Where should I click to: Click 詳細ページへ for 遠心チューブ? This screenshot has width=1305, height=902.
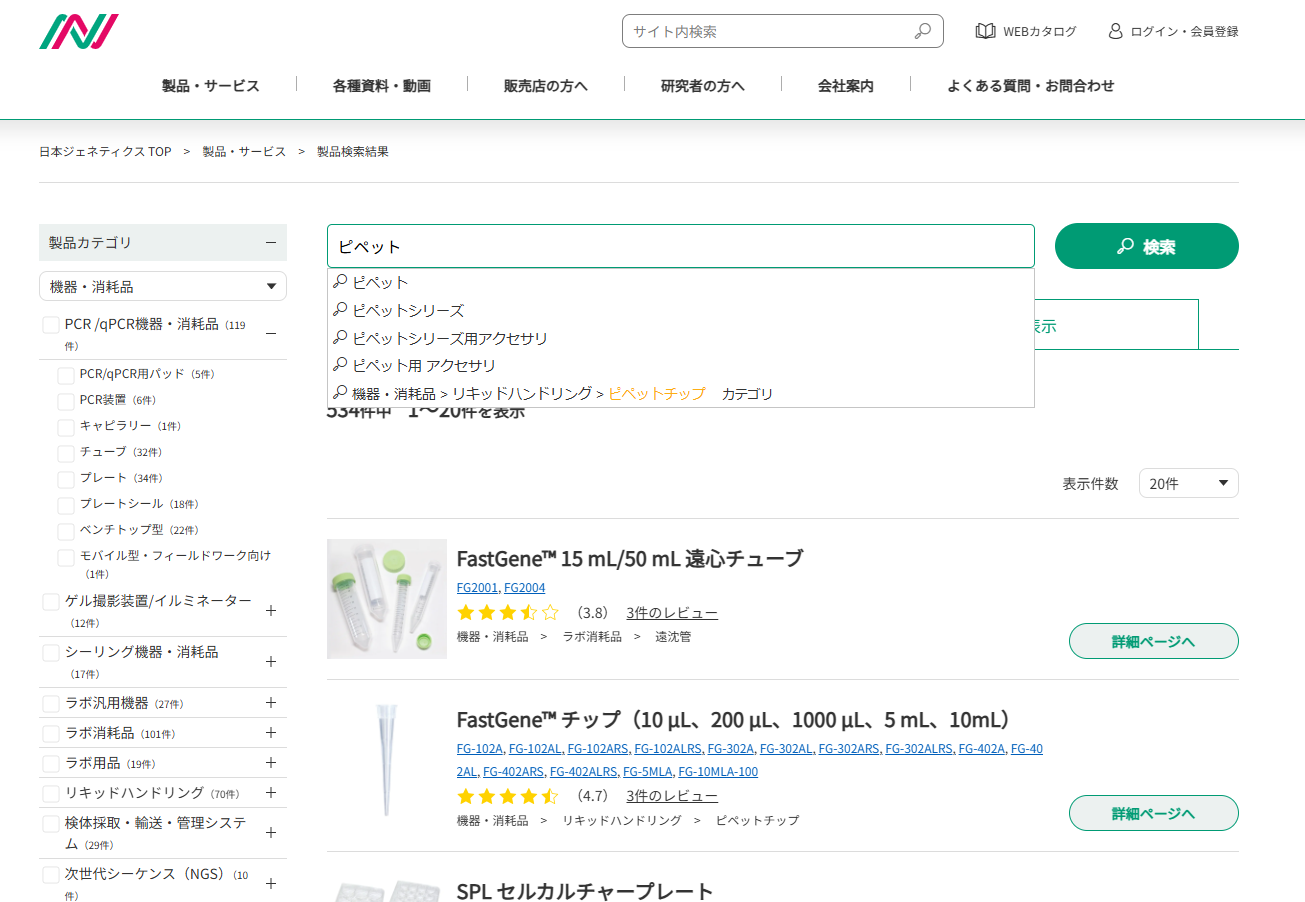1154,641
